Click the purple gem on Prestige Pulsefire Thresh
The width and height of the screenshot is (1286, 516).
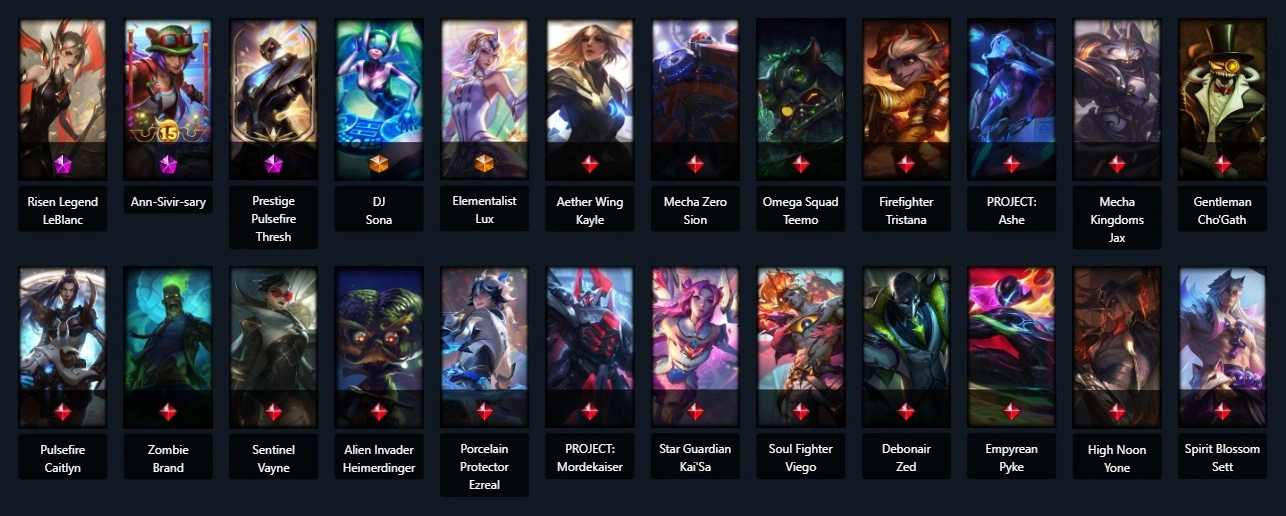273,163
